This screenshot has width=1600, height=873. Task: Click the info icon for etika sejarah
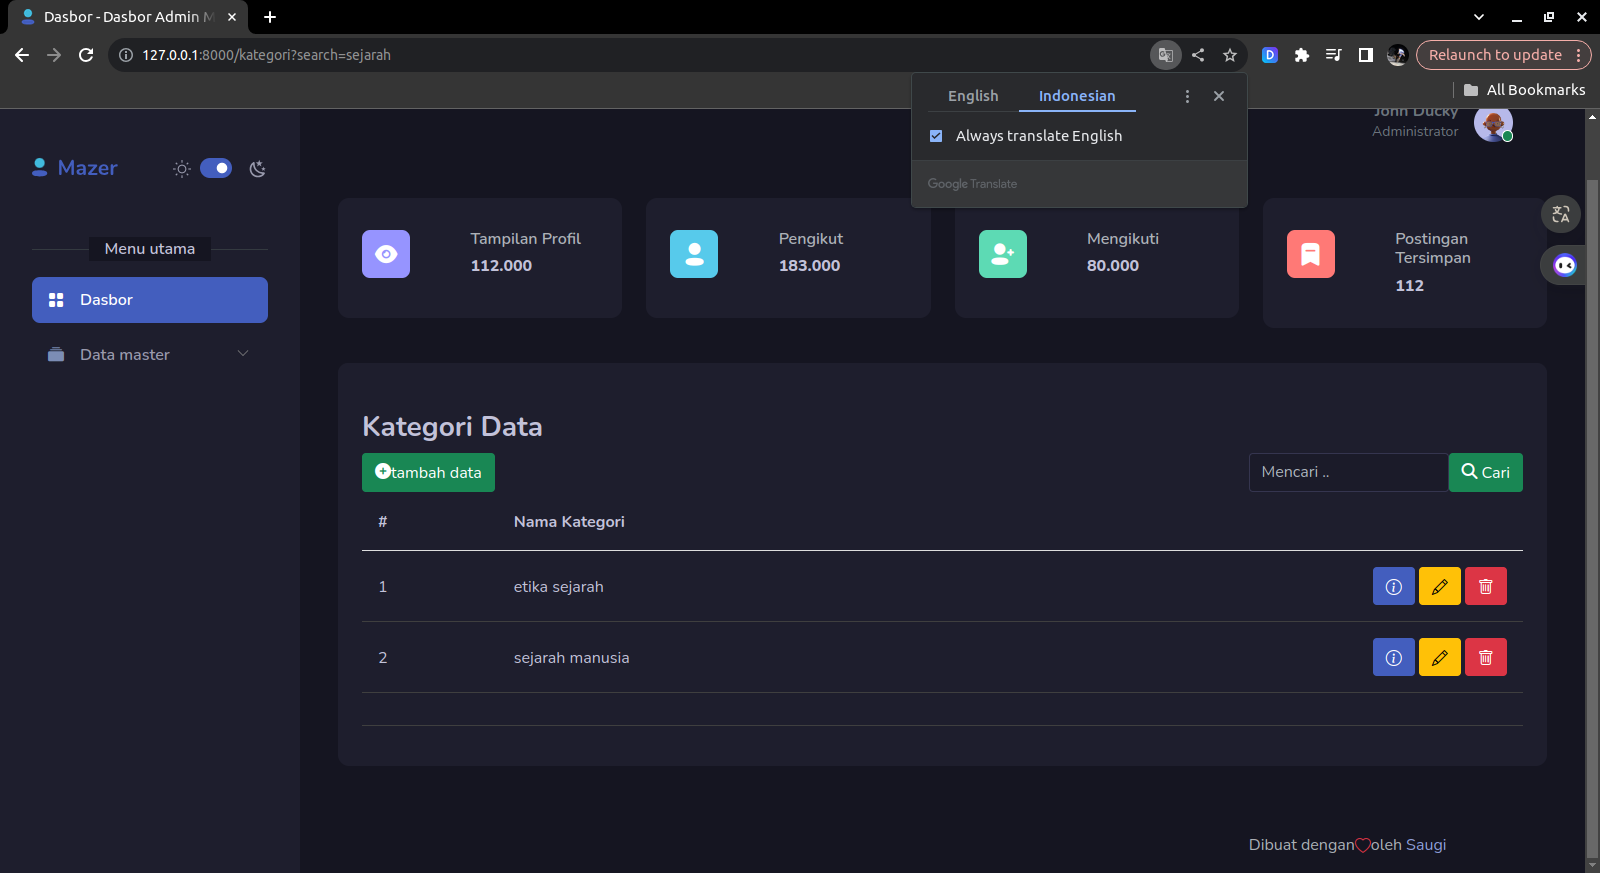point(1393,587)
